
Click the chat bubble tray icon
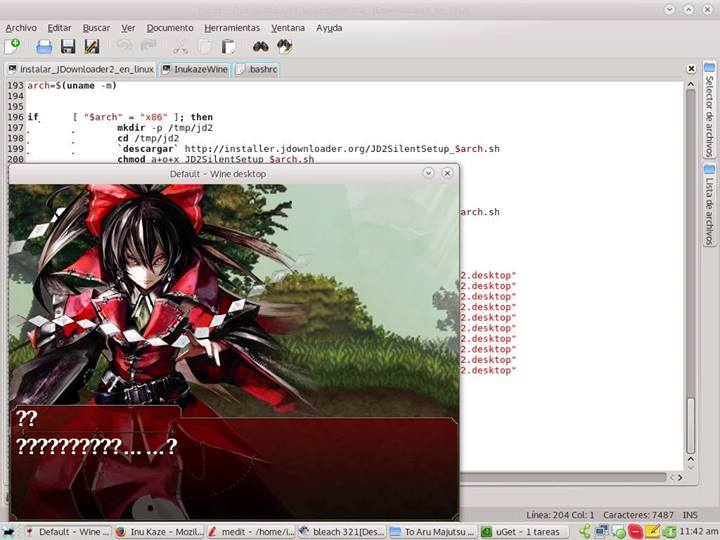pyautogui.click(x=619, y=532)
